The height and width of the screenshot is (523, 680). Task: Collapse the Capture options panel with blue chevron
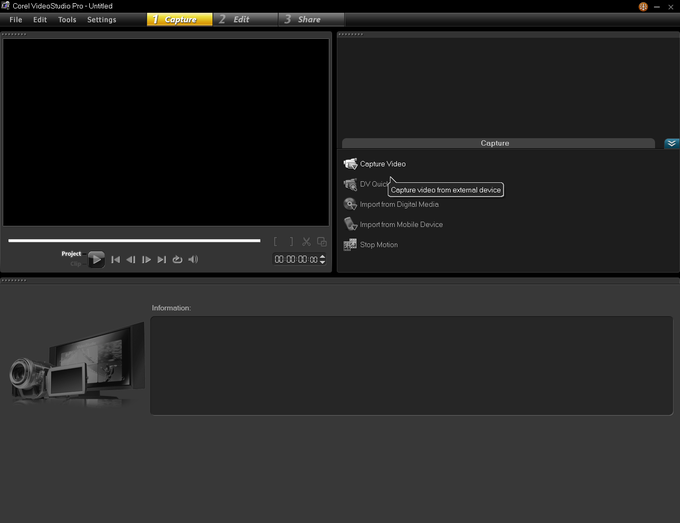click(x=672, y=143)
